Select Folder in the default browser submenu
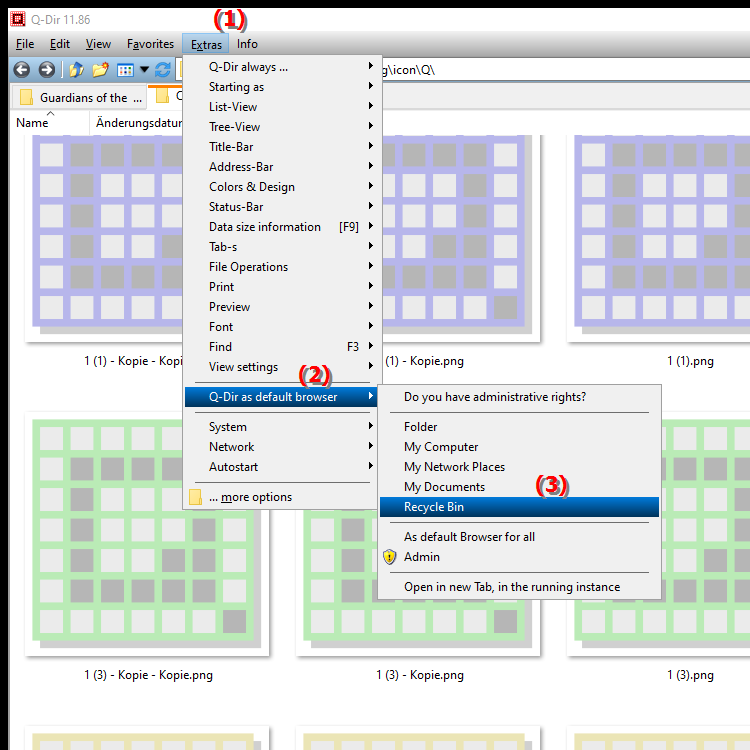750x750 pixels. (519, 427)
